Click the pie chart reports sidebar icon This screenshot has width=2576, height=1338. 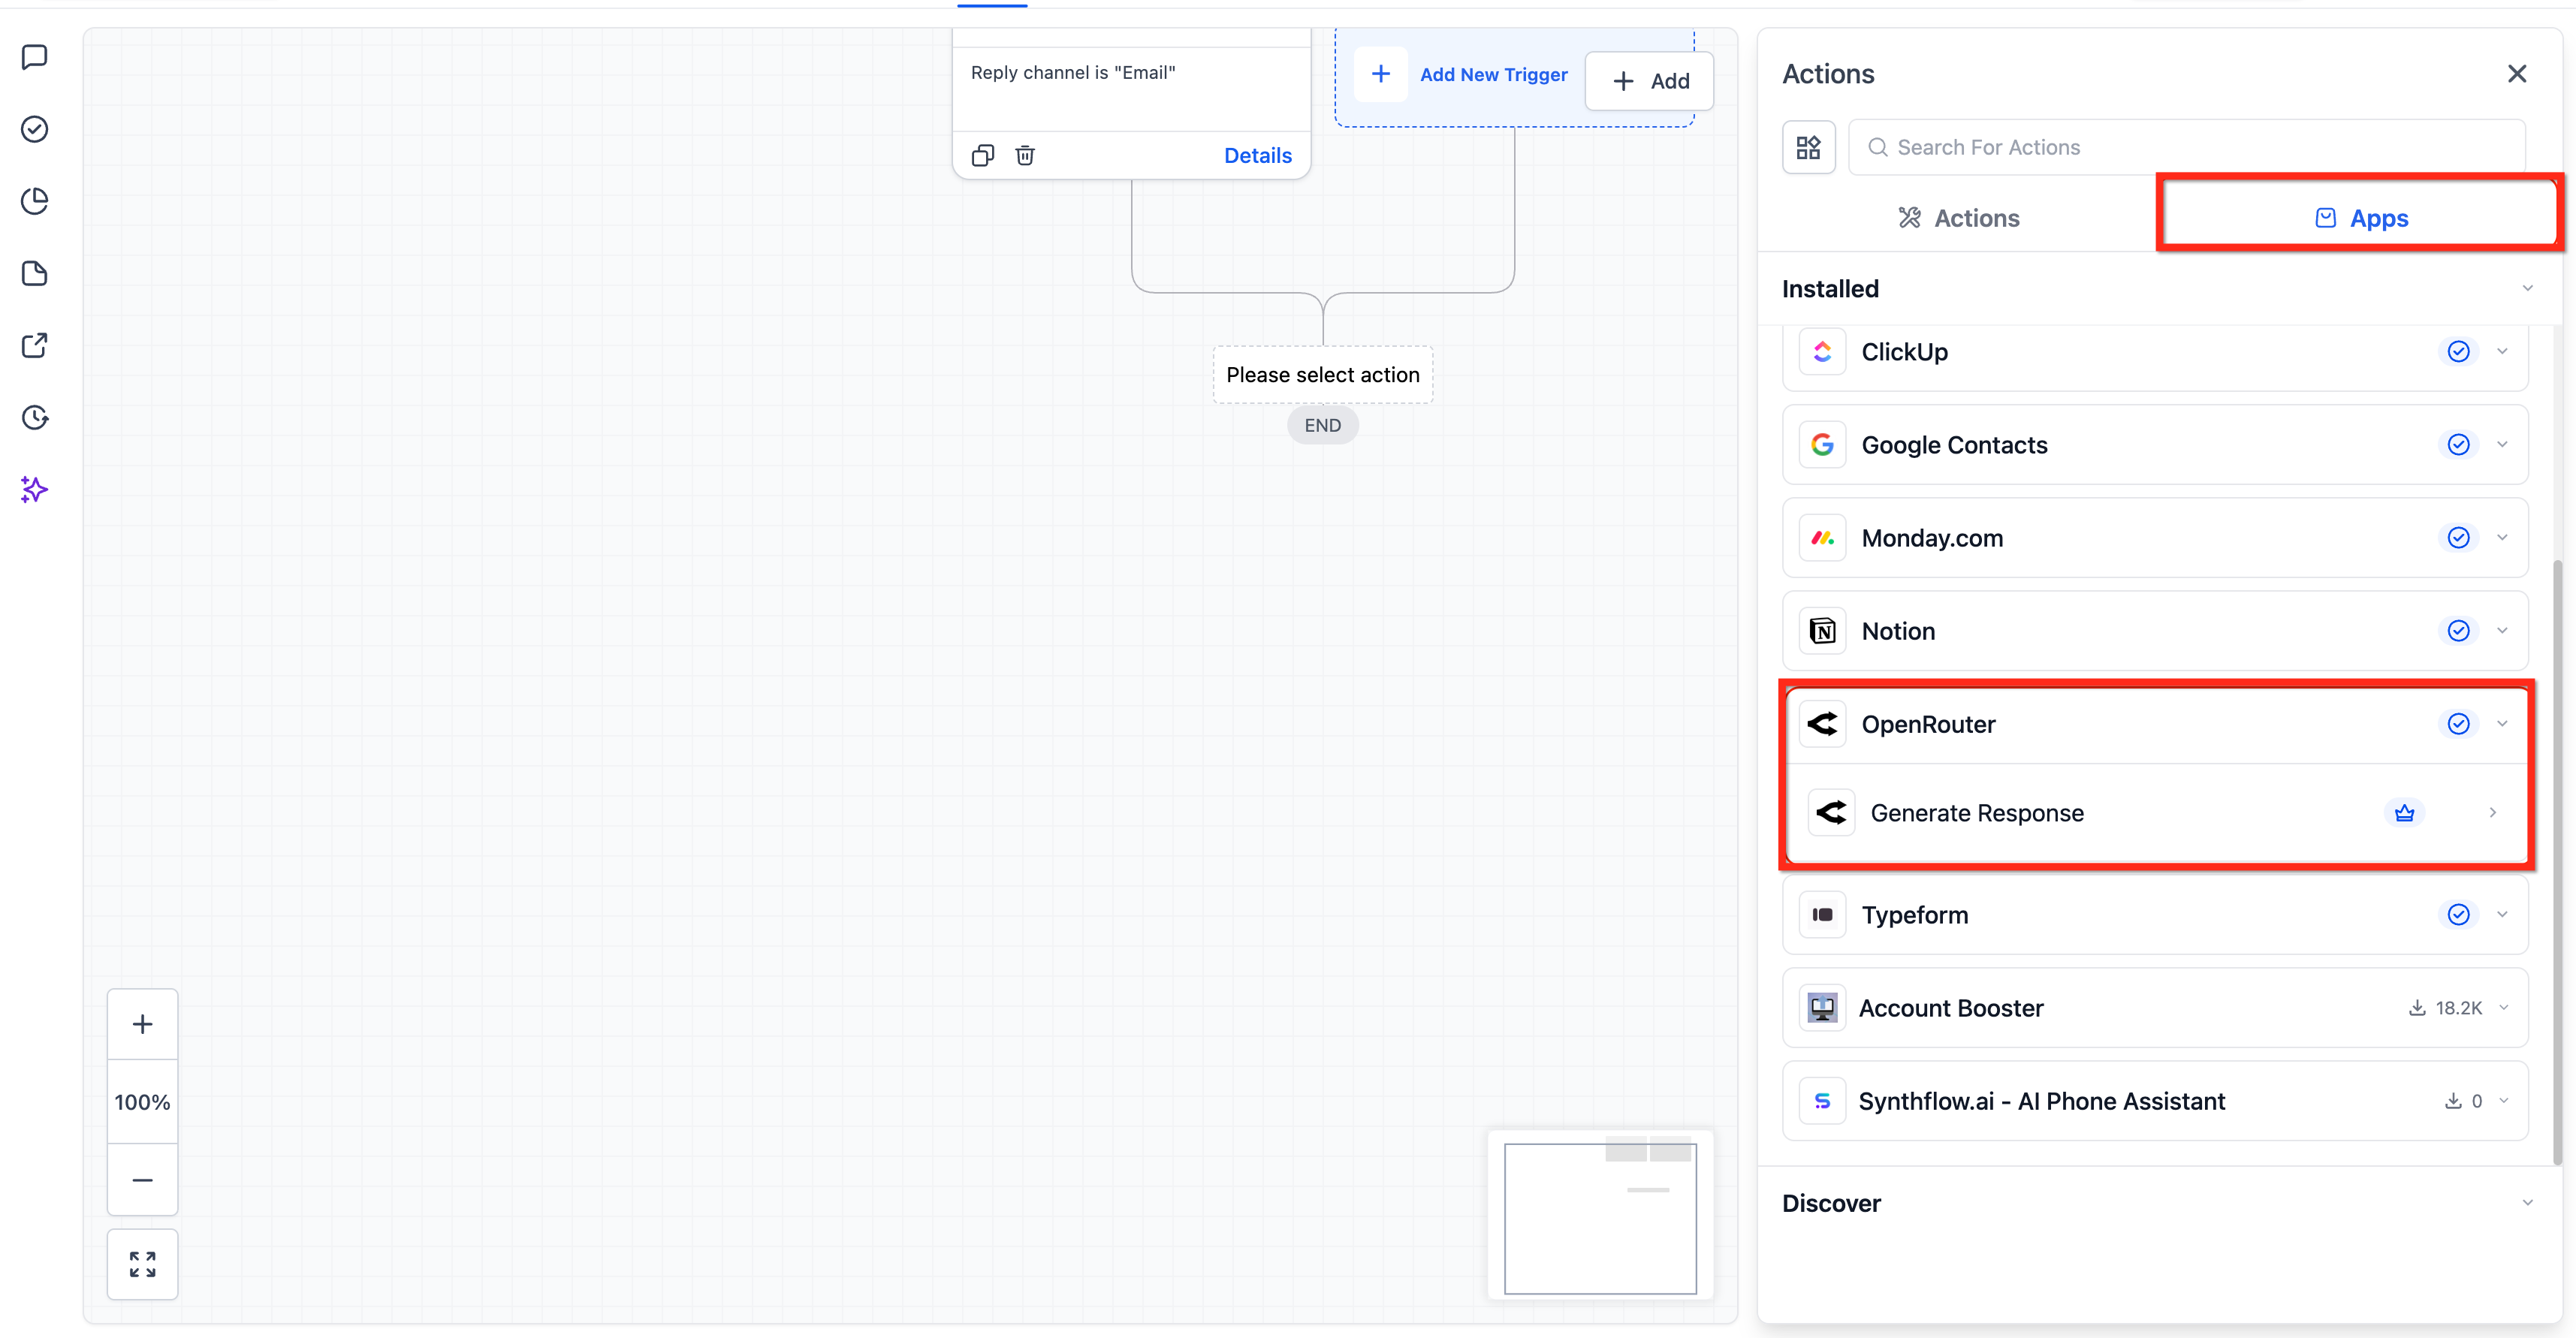pyautogui.click(x=35, y=201)
